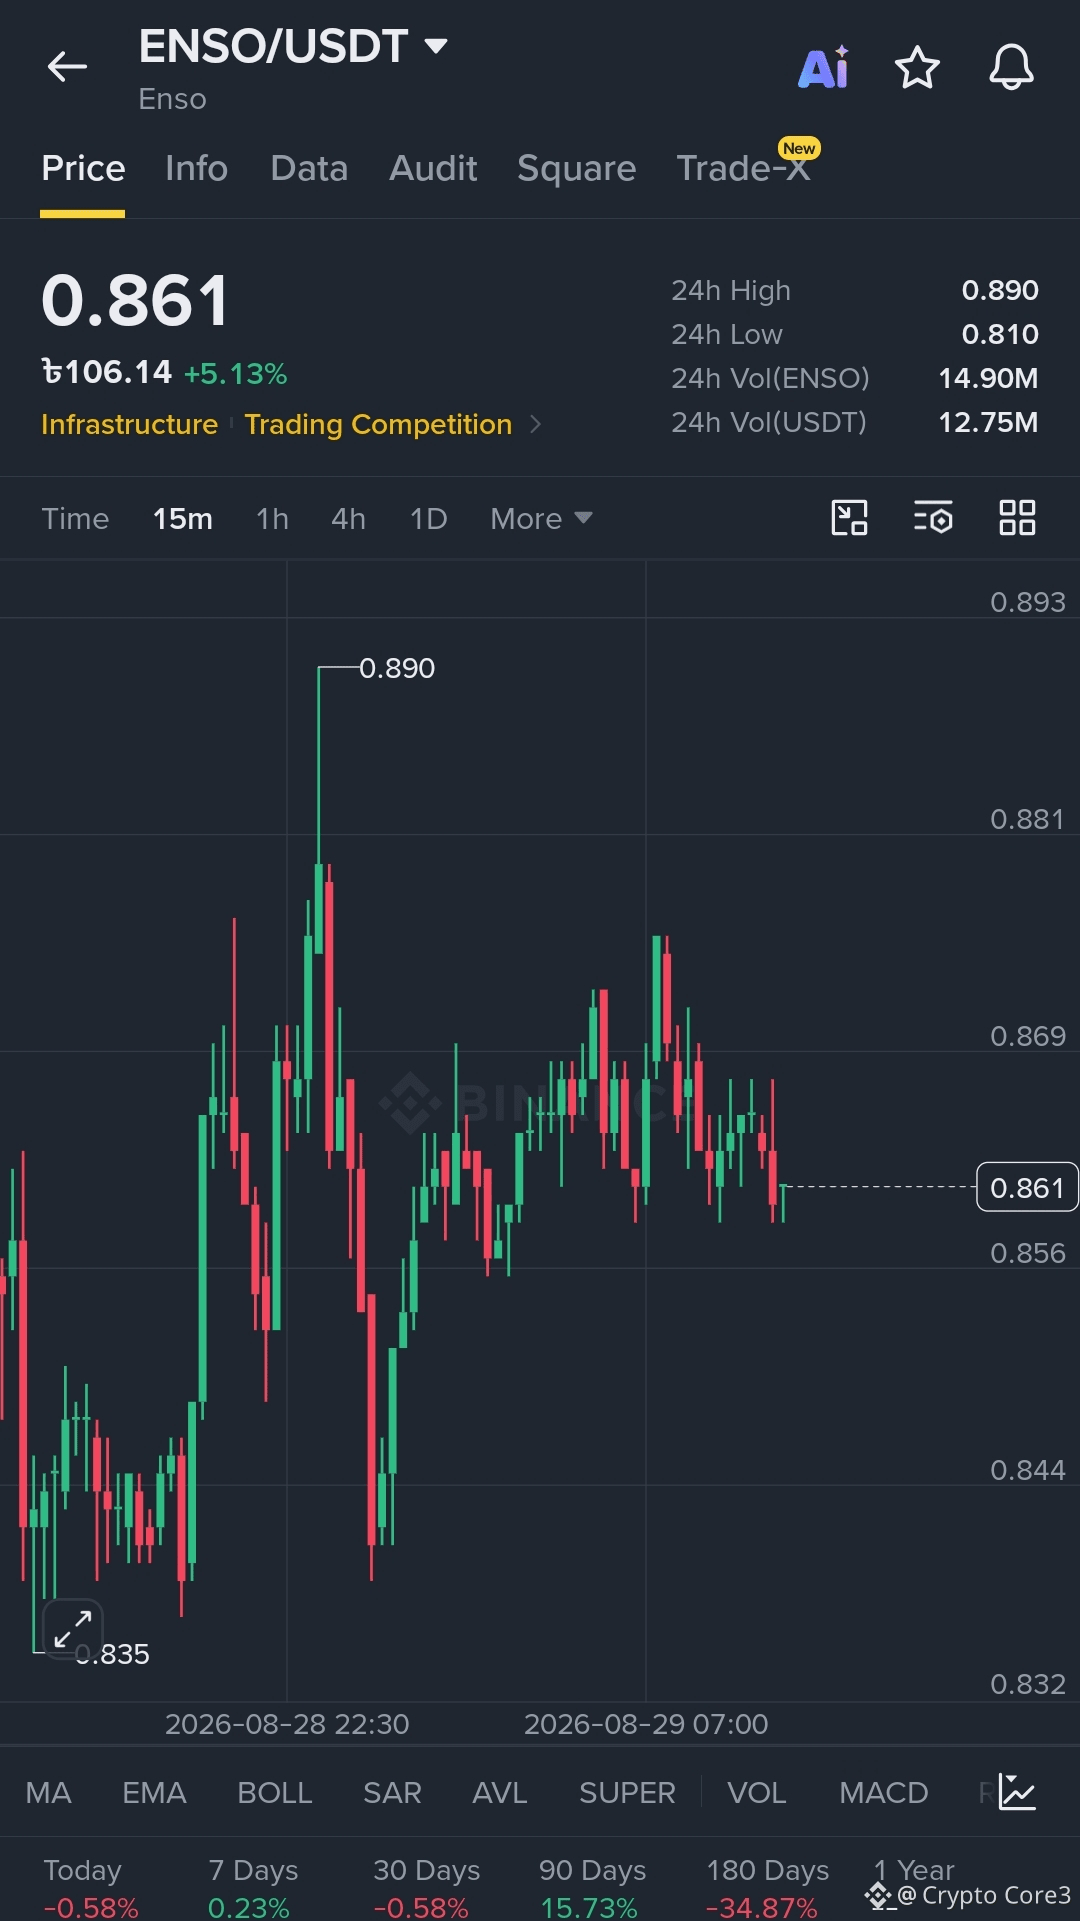The height and width of the screenshot is (1921, 1080).
Task: Click the 24h Low value 0.810
Action: 1000,334
